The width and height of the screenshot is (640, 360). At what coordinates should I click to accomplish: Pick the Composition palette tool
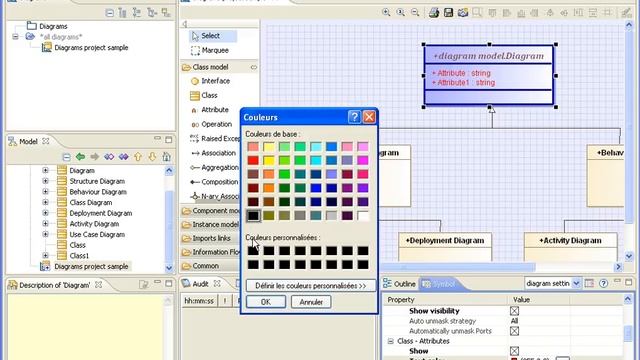pyautogui.click(x=215, y=182)
